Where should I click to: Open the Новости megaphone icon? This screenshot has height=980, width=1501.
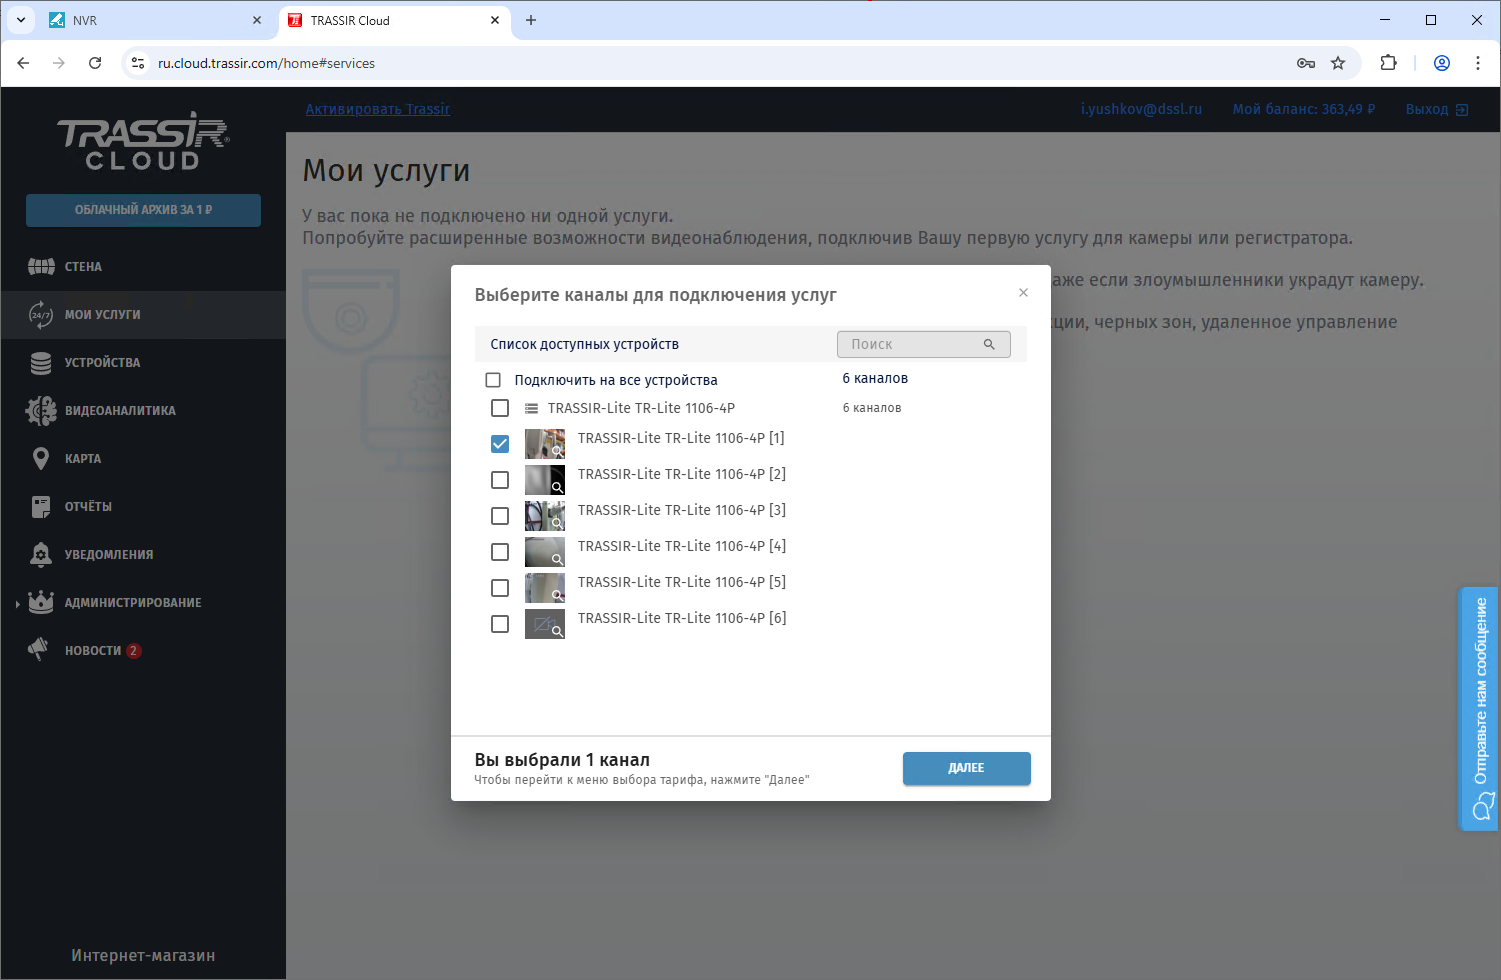point(39,649)
